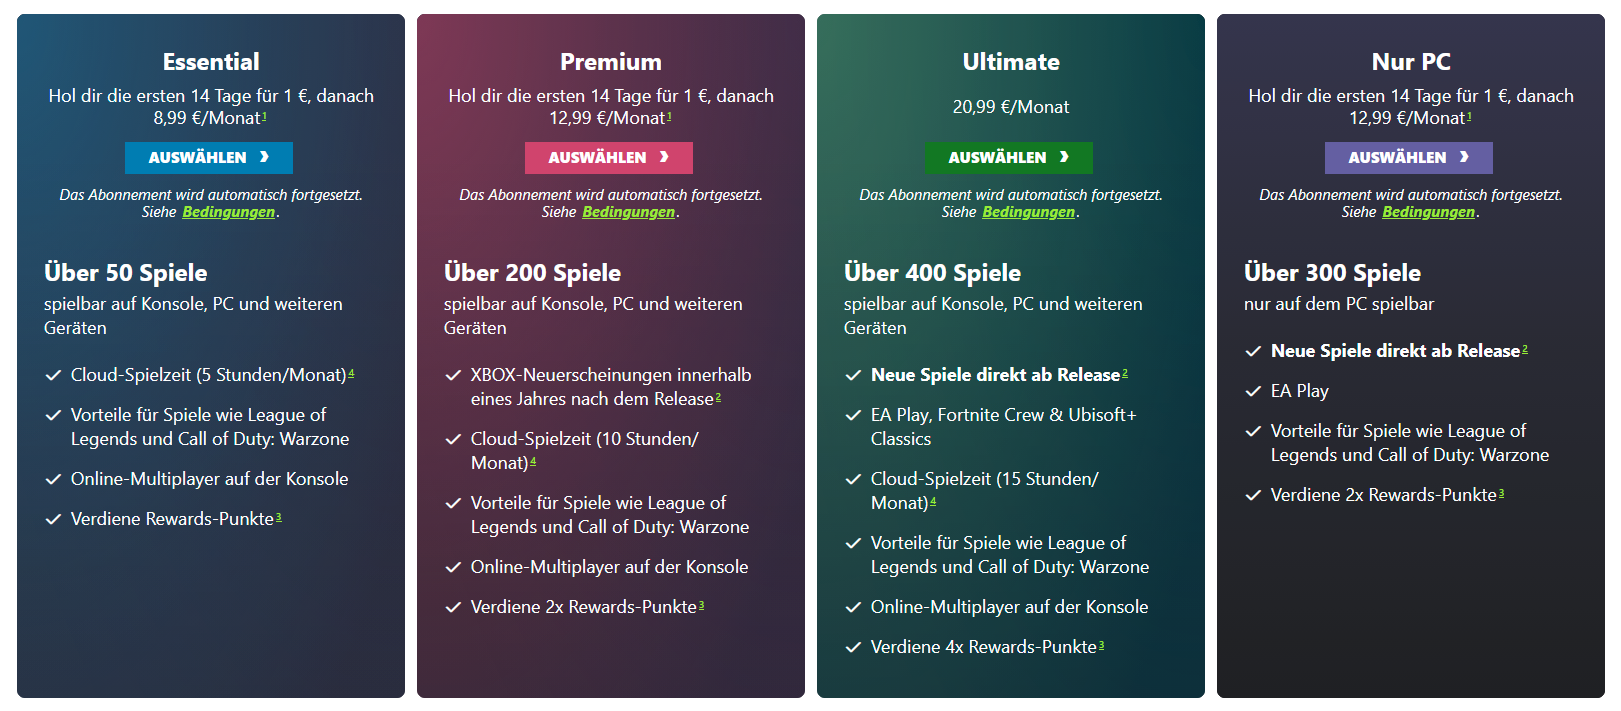Open Bedingungen link under Premium plan

pyautogui.click(x=628, y=212)
